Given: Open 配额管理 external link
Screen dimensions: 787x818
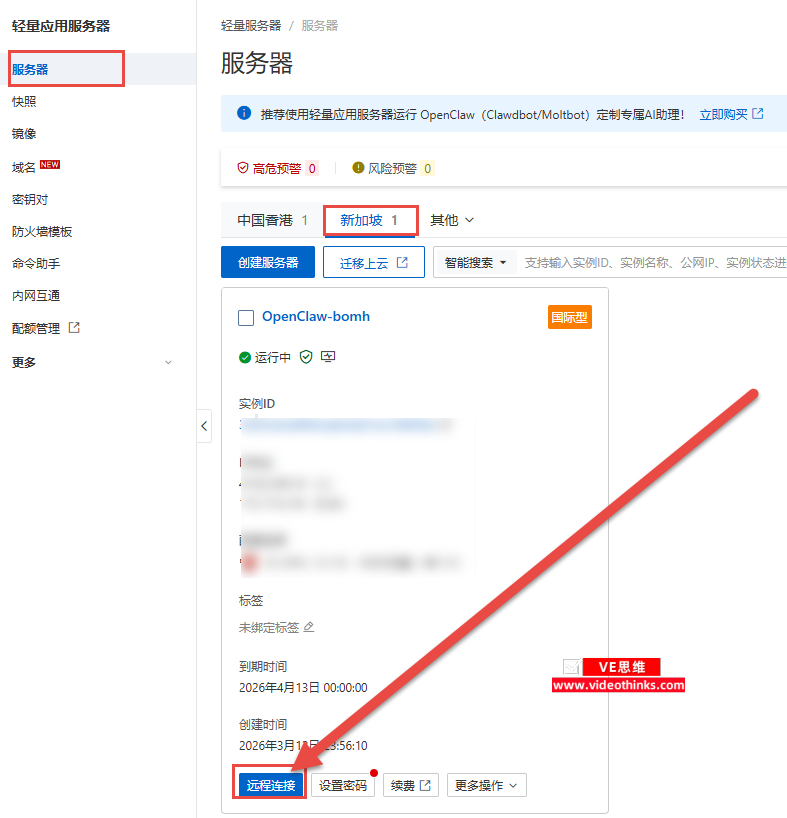Looking at the screenshot, I should (36, 328).
